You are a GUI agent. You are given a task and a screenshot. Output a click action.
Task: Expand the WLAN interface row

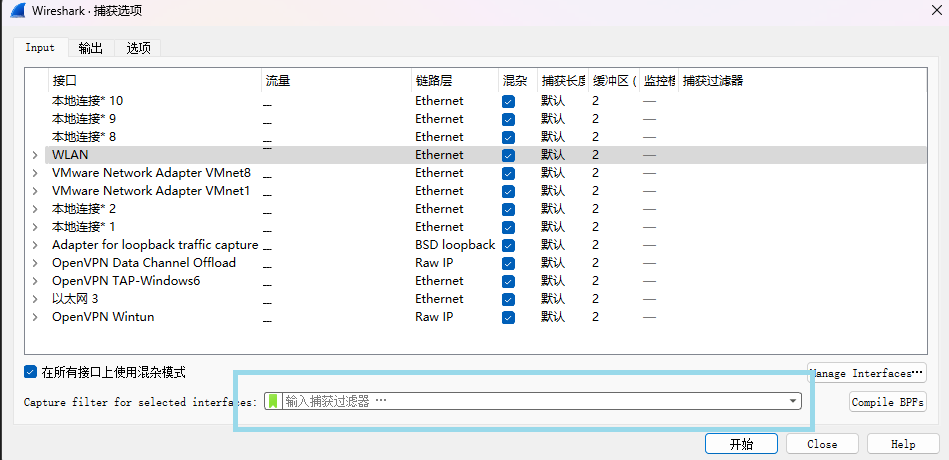35,155
